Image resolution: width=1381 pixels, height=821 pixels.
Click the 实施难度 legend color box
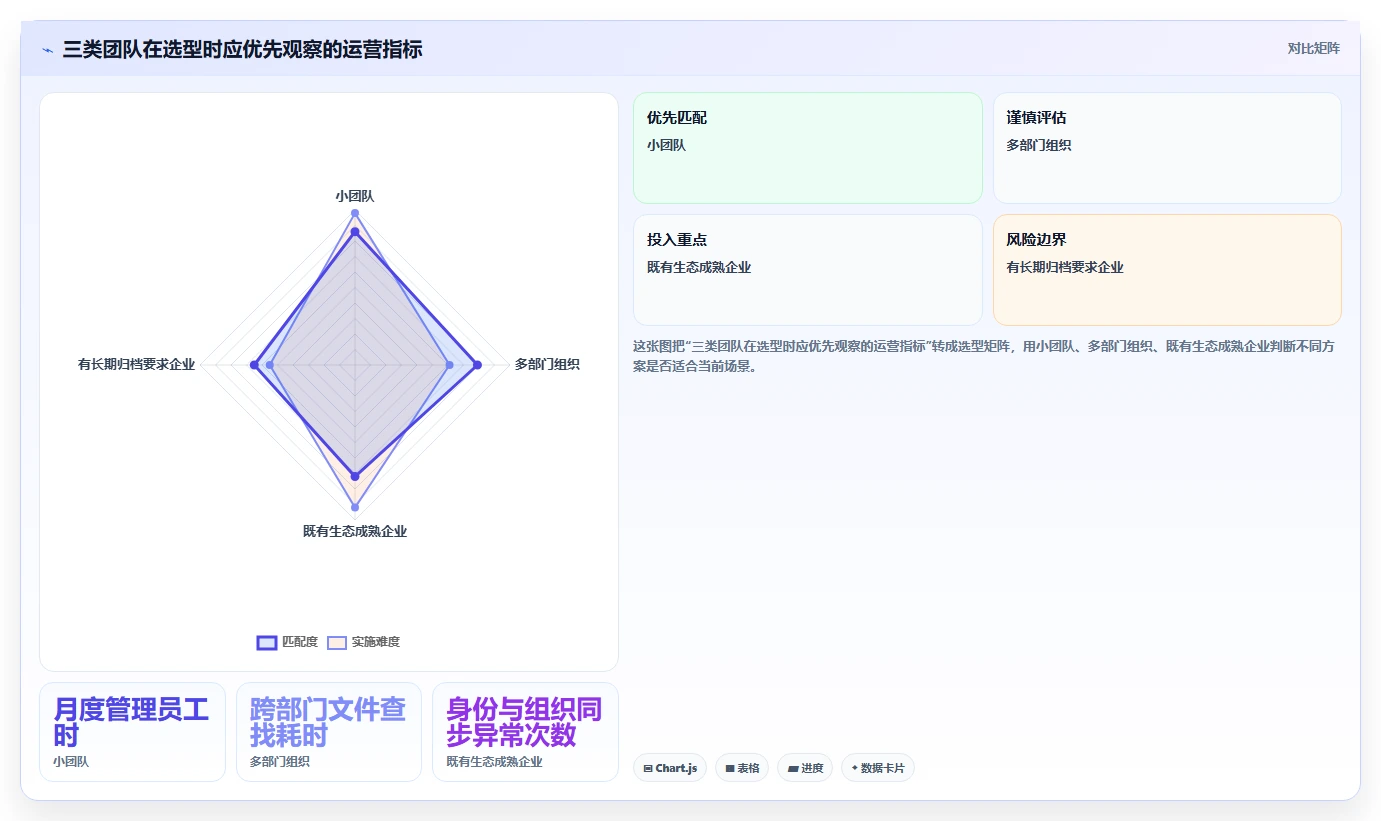point(338,642)
